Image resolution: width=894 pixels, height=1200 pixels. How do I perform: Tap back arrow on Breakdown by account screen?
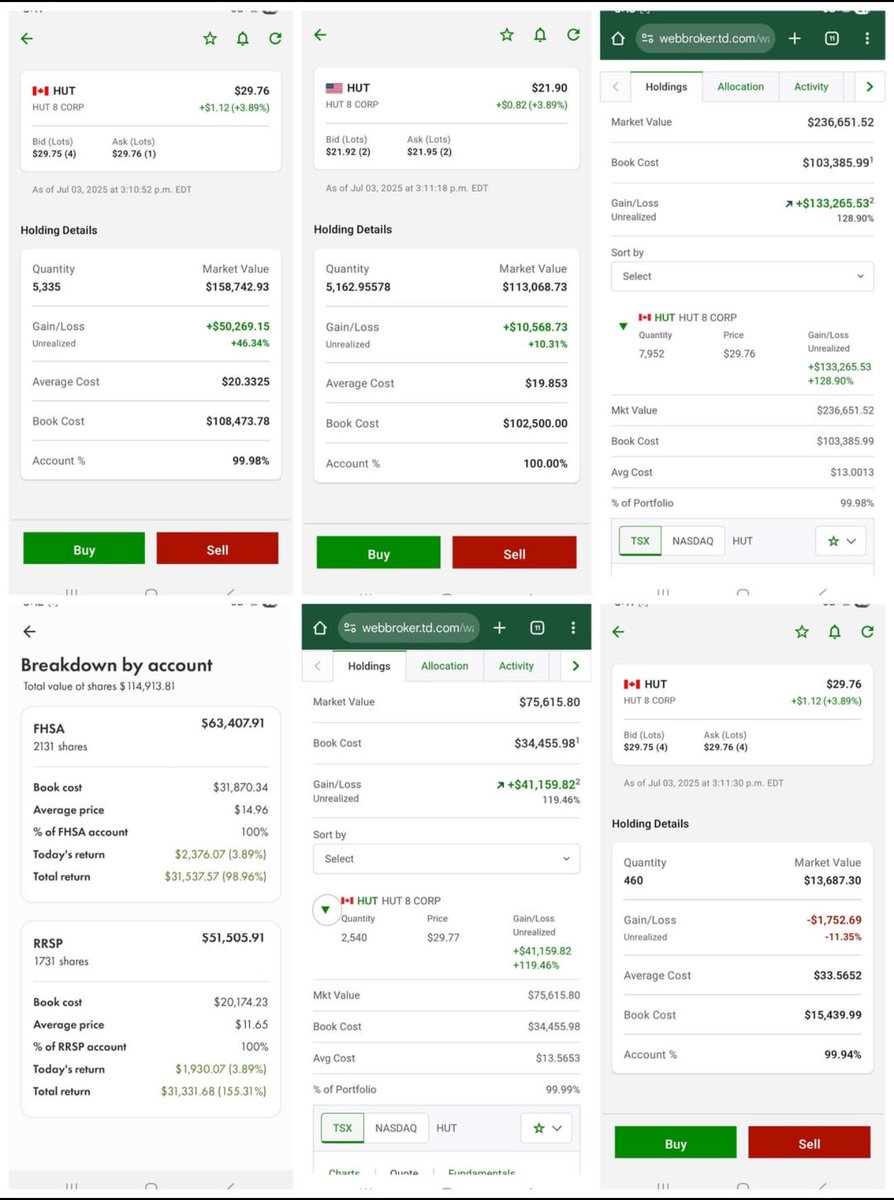click(x=29, y=632)
